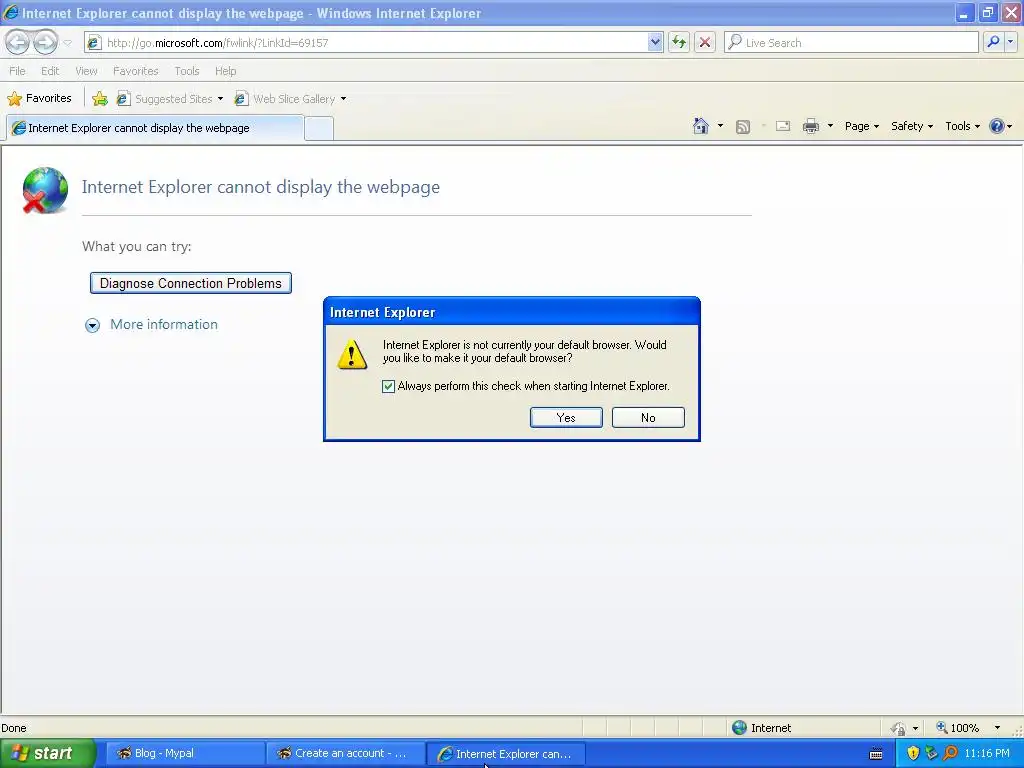
Task: Open the zoom level dropdown arrow
Action: point(997,728)
